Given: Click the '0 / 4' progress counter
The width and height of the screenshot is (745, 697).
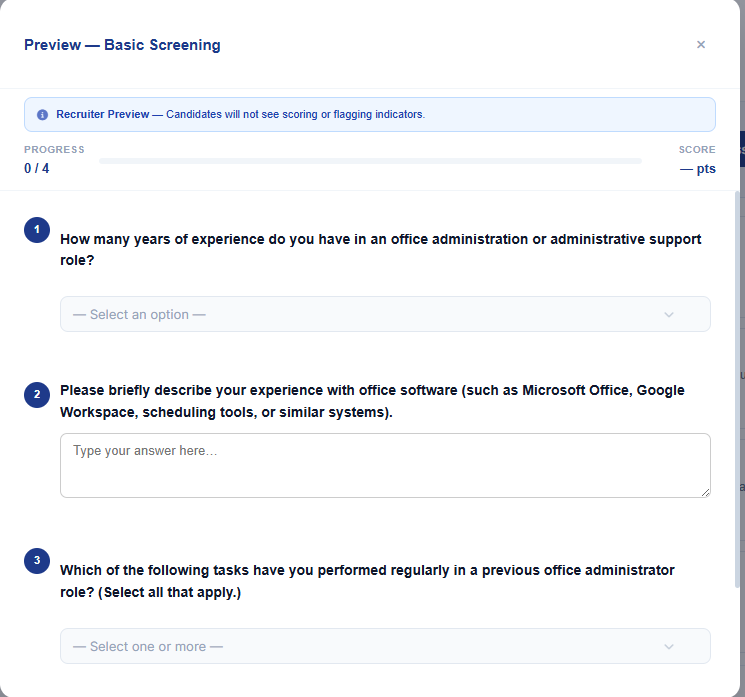Looking at the screenshot, I should pyautogui.click(x=37, y=169).
